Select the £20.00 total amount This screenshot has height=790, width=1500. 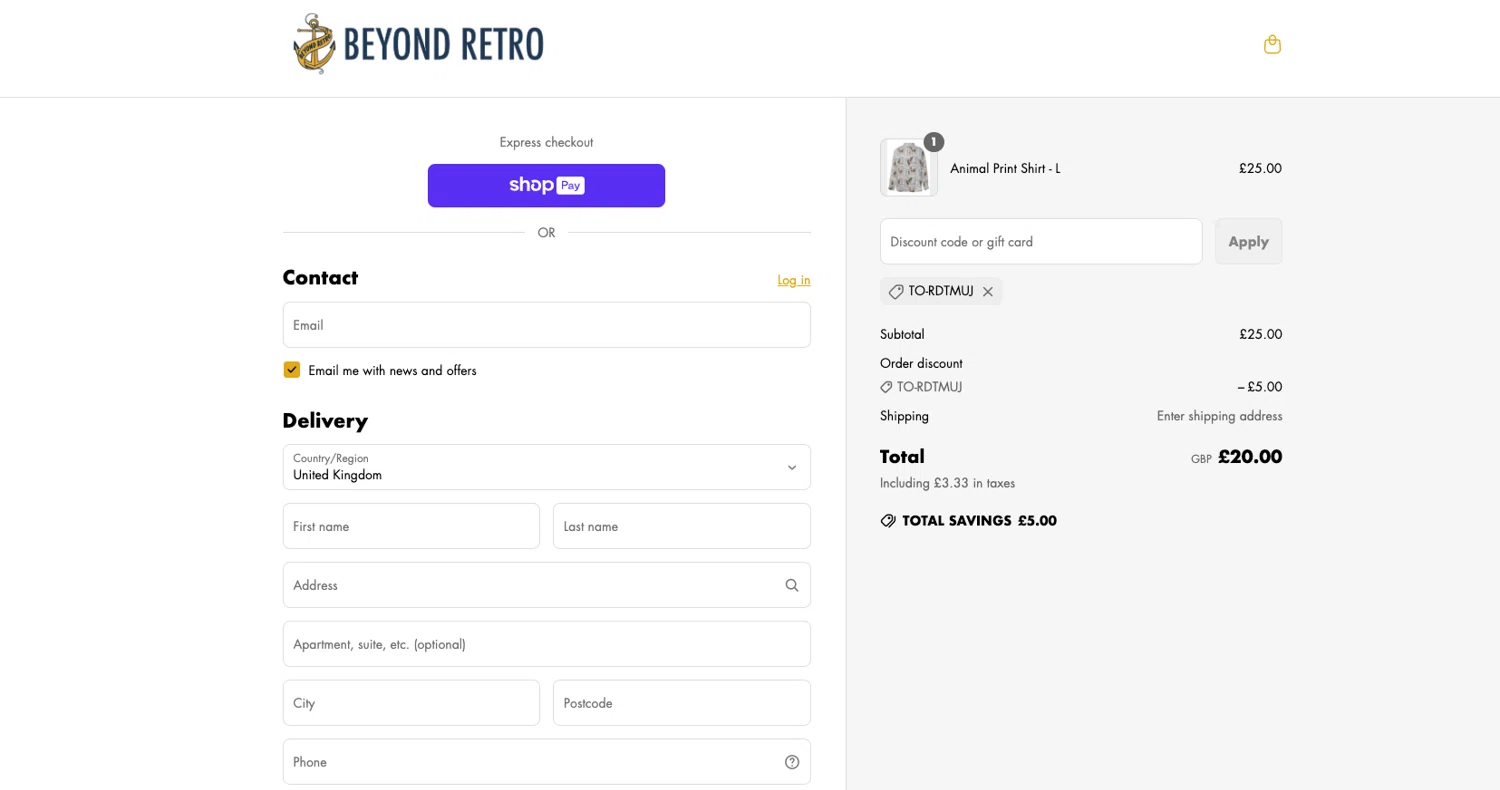pyautogui.click(x=1250, y=457)
